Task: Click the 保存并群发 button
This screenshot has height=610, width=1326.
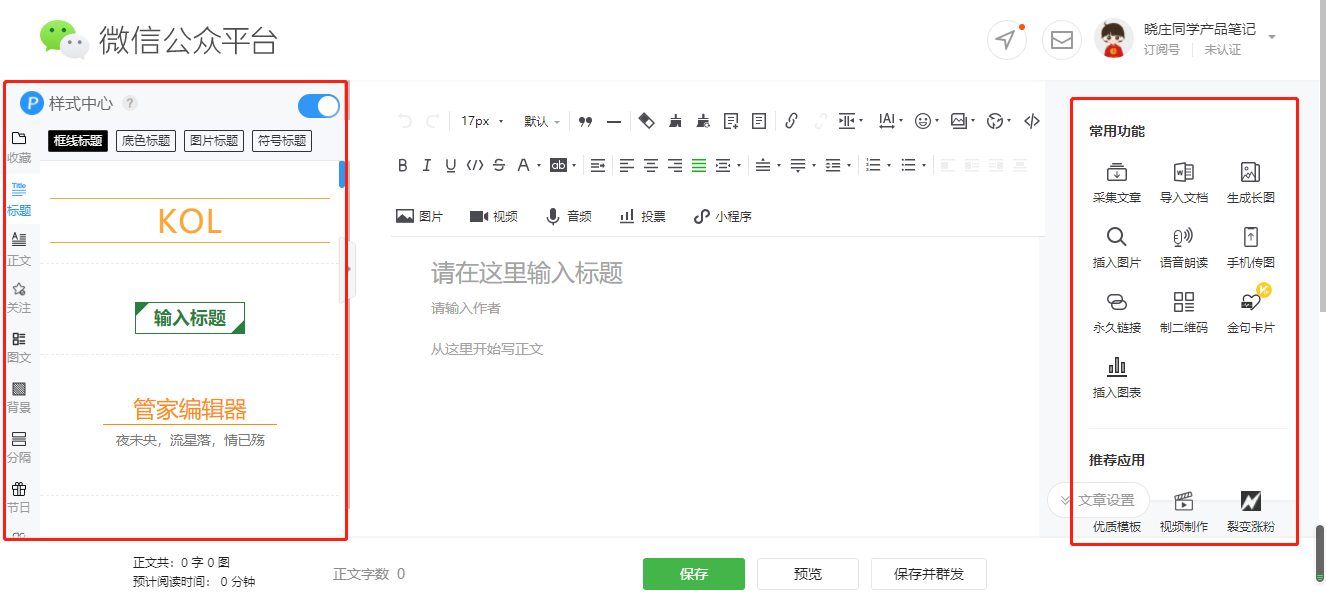Action: pos(929,574)
